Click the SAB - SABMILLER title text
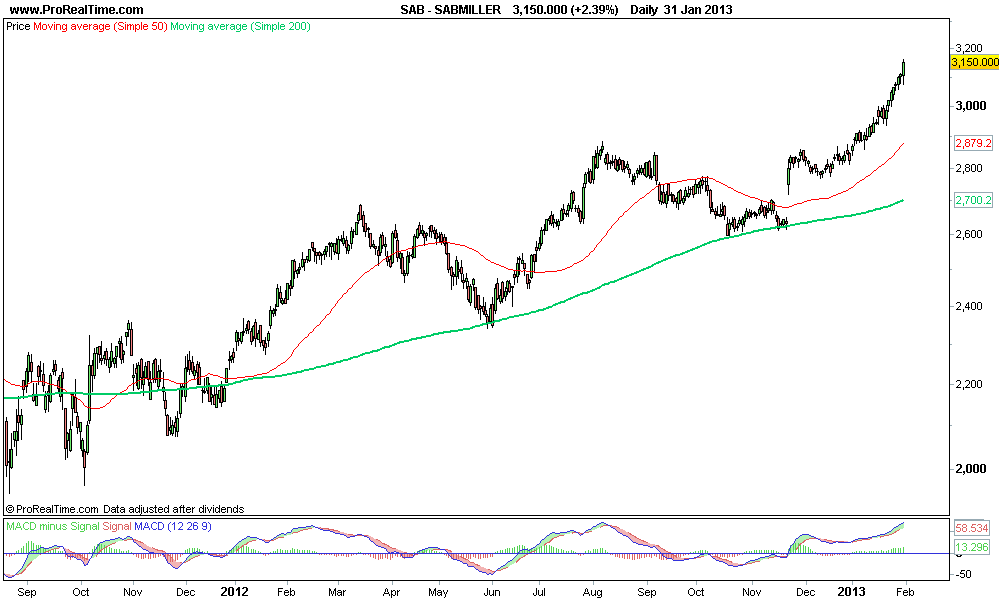 [x=450, y=10]
